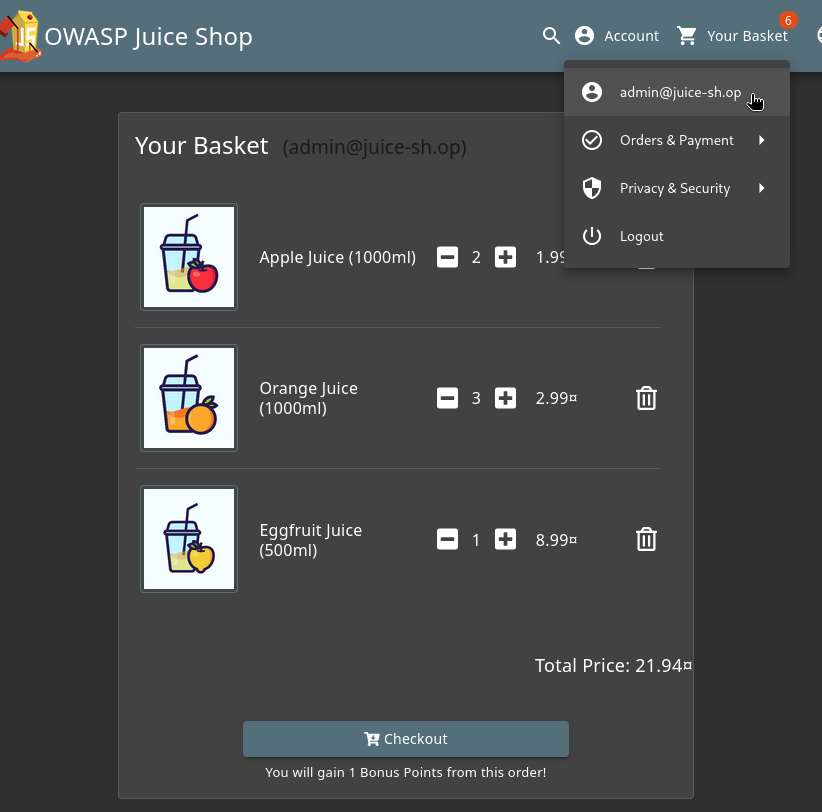Decrease Eggfruit Juice quantity with minus
This screenshot has width=822, height=812.
coord(447,539)
